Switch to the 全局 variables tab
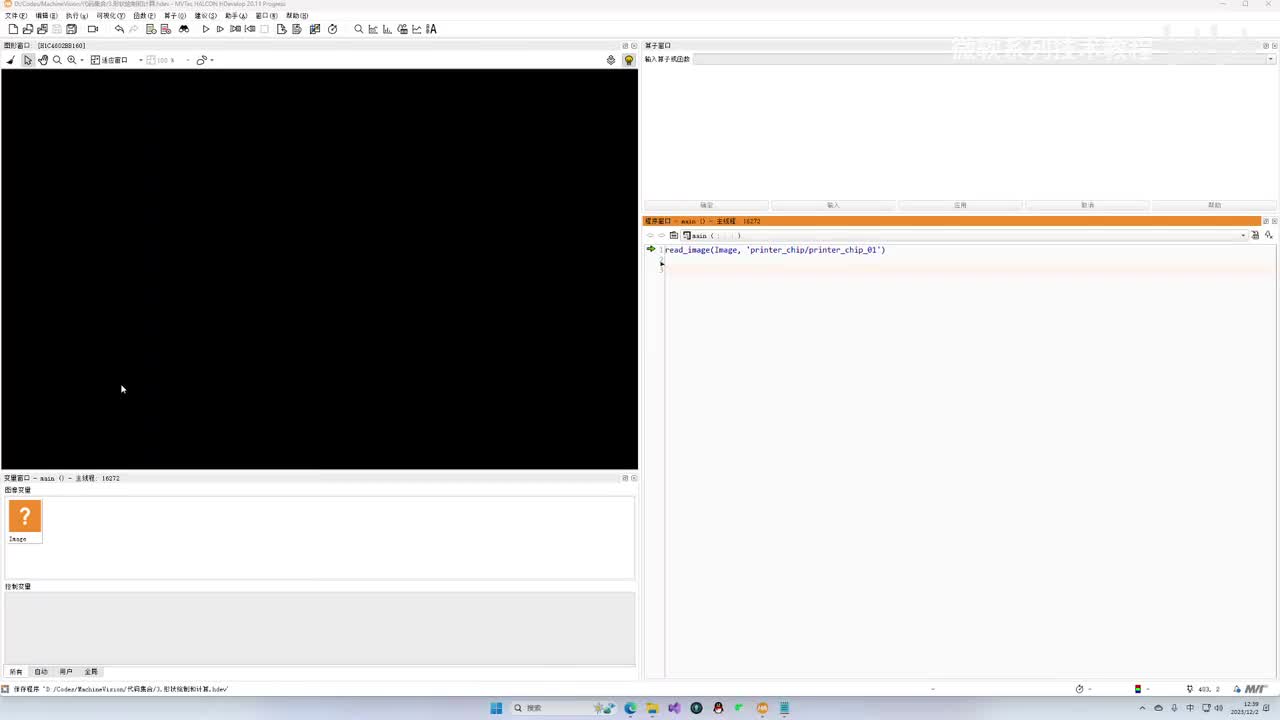This screenshot has height=720, width=1280. 91,672
